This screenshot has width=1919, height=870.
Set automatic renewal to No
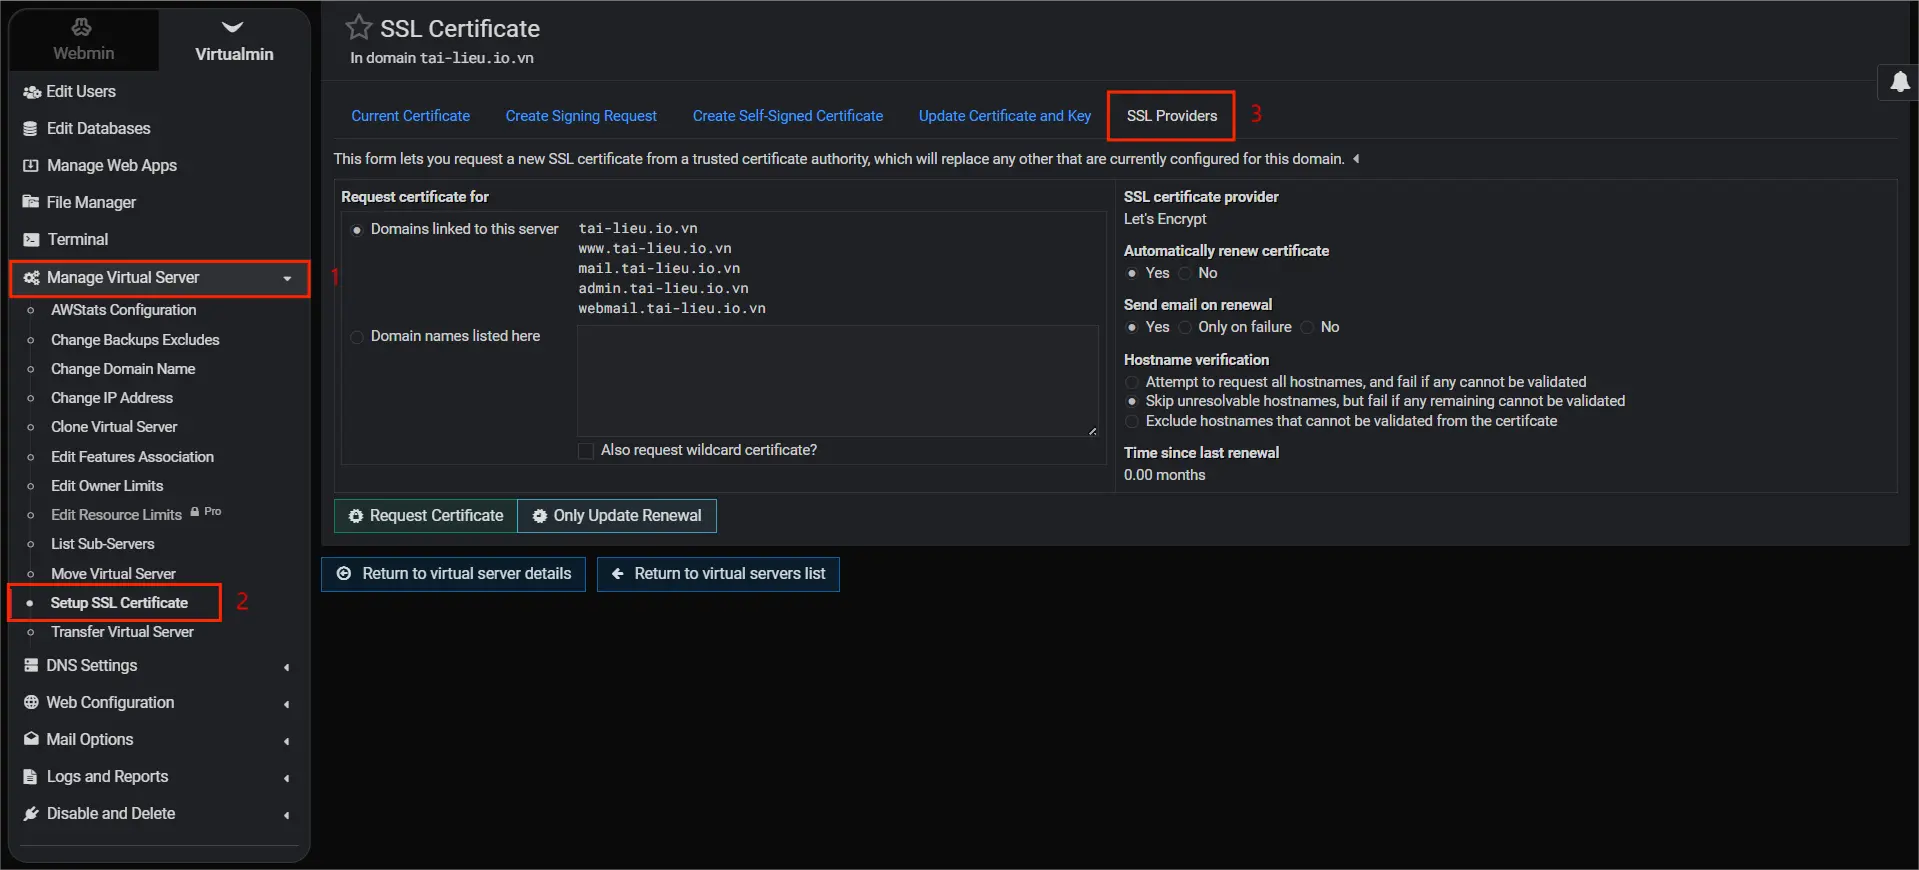[x=1185, y=274]
